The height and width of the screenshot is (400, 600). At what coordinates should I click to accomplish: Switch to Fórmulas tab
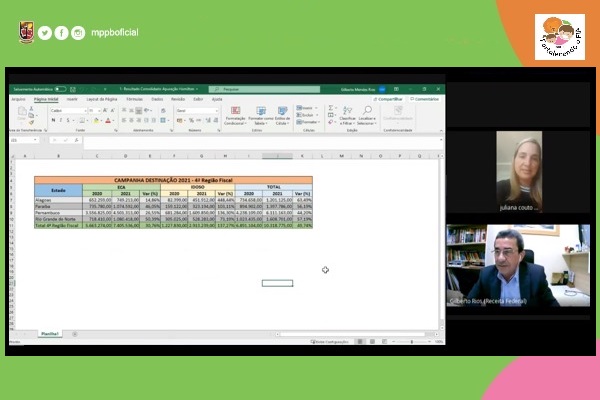tap(134, 99)
